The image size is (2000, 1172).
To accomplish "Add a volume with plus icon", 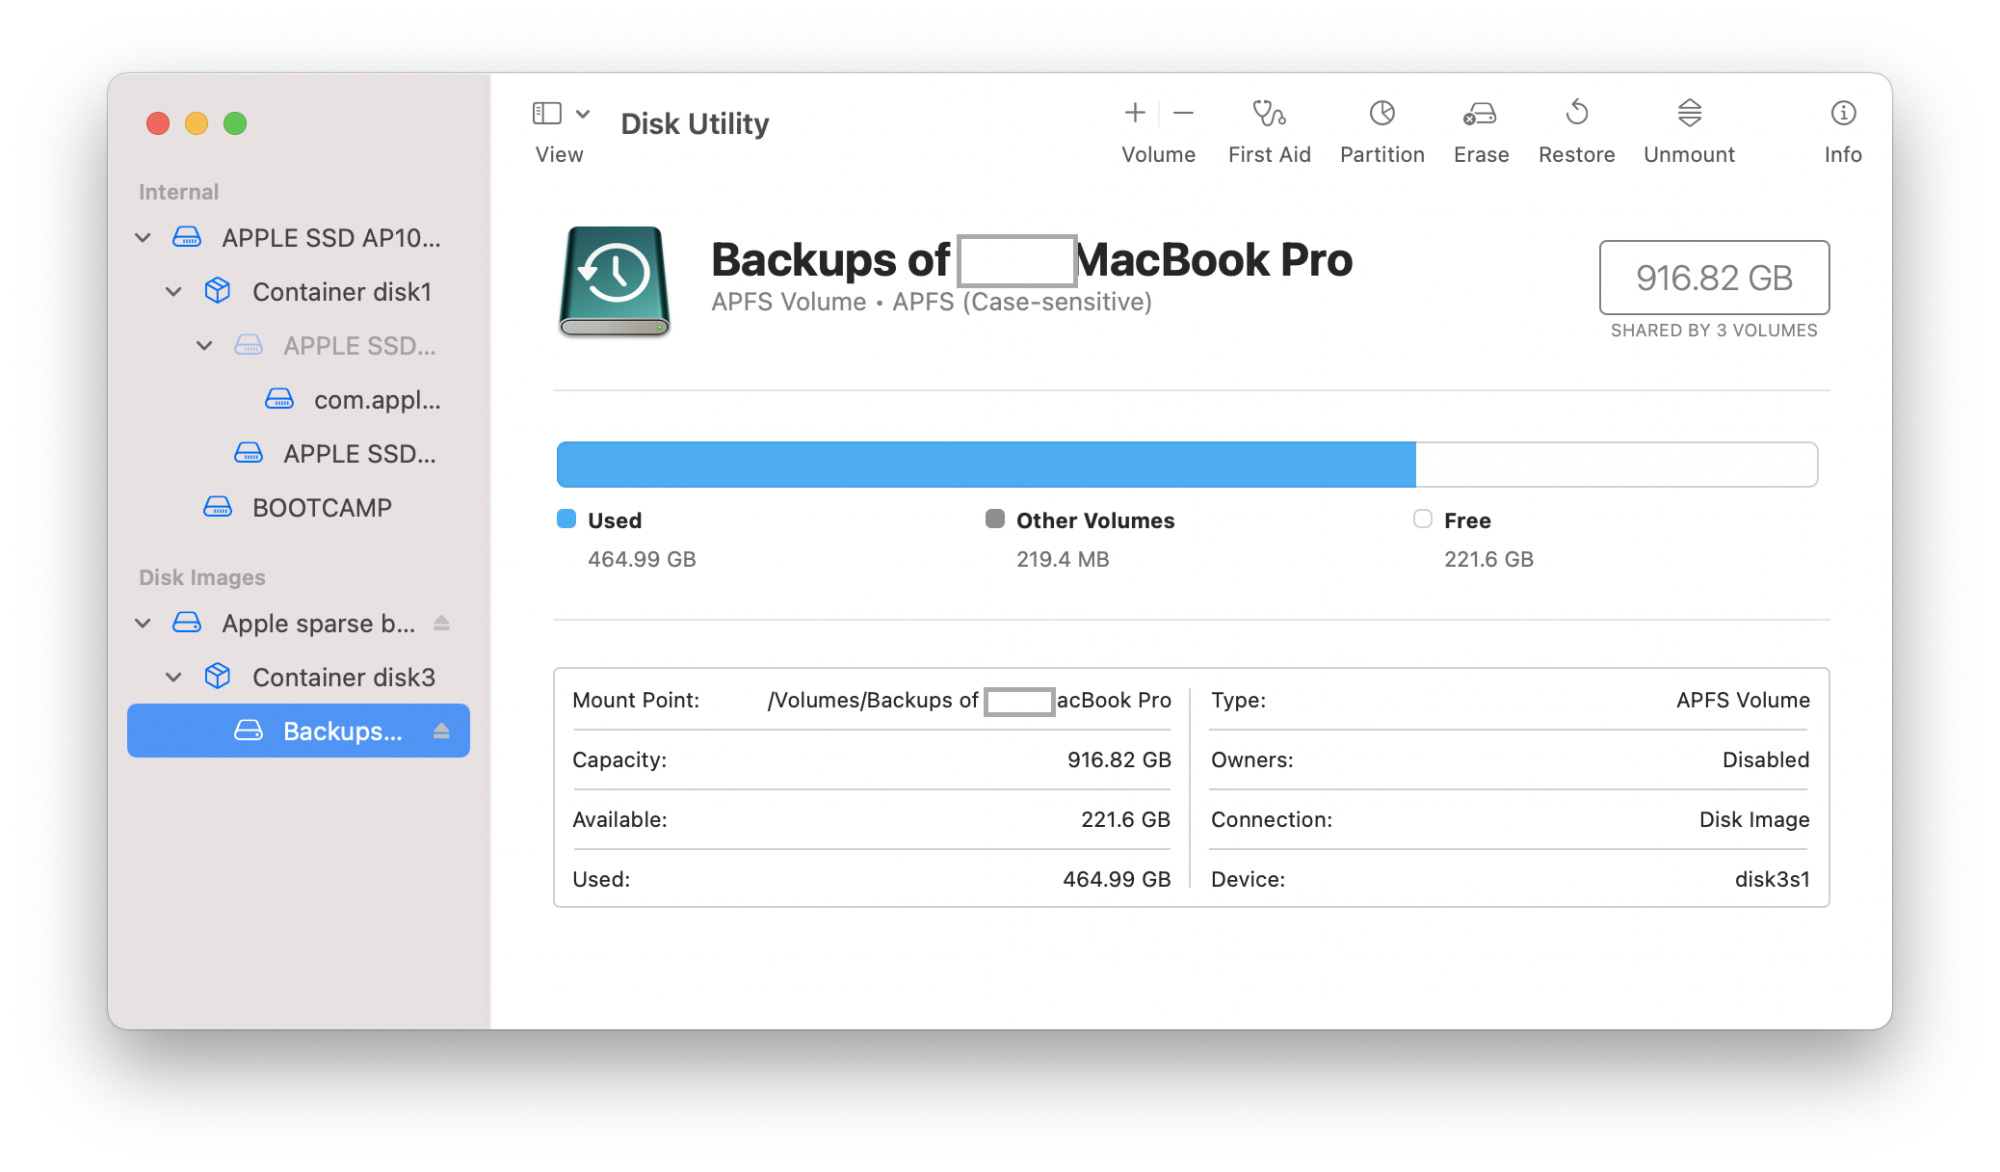I will click(x=1134, y=114).
